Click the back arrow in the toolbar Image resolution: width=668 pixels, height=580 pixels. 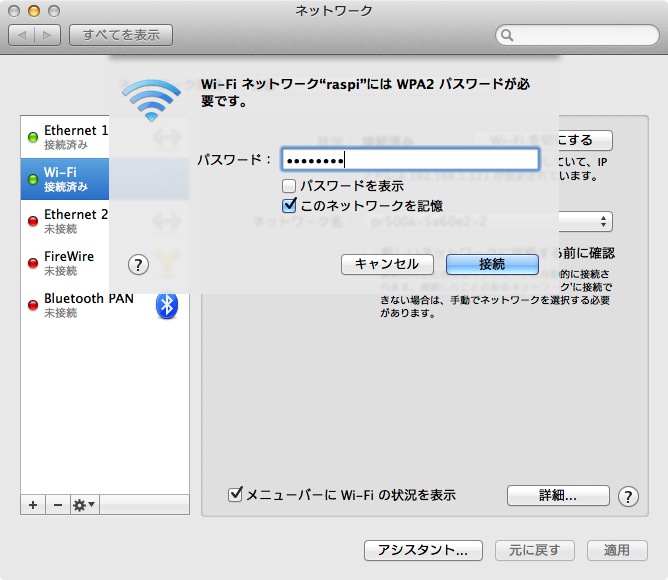(x=23, y=35)
